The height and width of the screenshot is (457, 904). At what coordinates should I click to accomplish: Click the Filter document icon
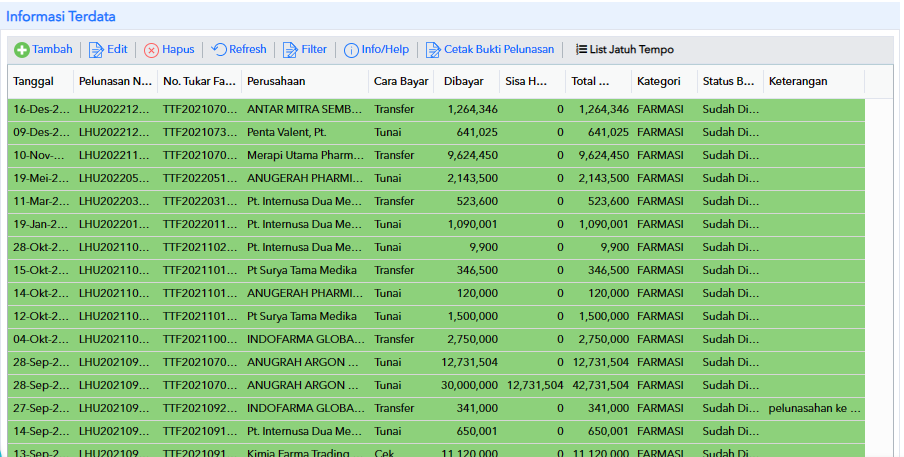pyautogui.click(x=290, y=50)
